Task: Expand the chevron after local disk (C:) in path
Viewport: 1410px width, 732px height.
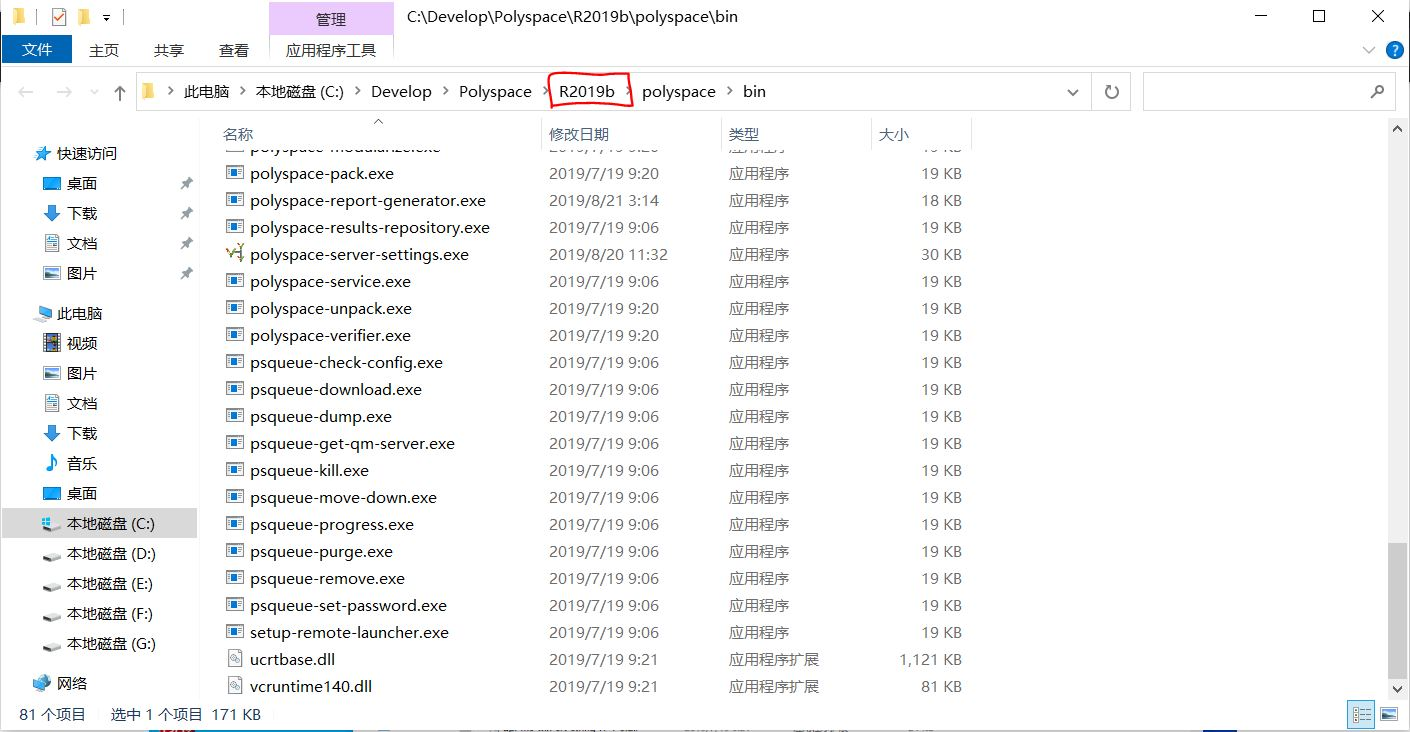Action: click(x=357, y=92)
